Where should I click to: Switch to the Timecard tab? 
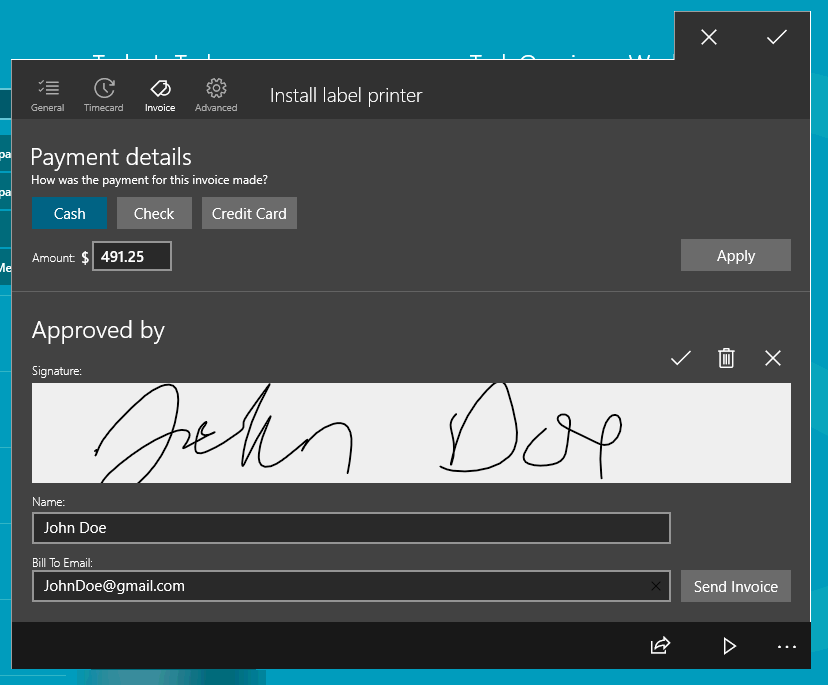click(x=104, y=94)
